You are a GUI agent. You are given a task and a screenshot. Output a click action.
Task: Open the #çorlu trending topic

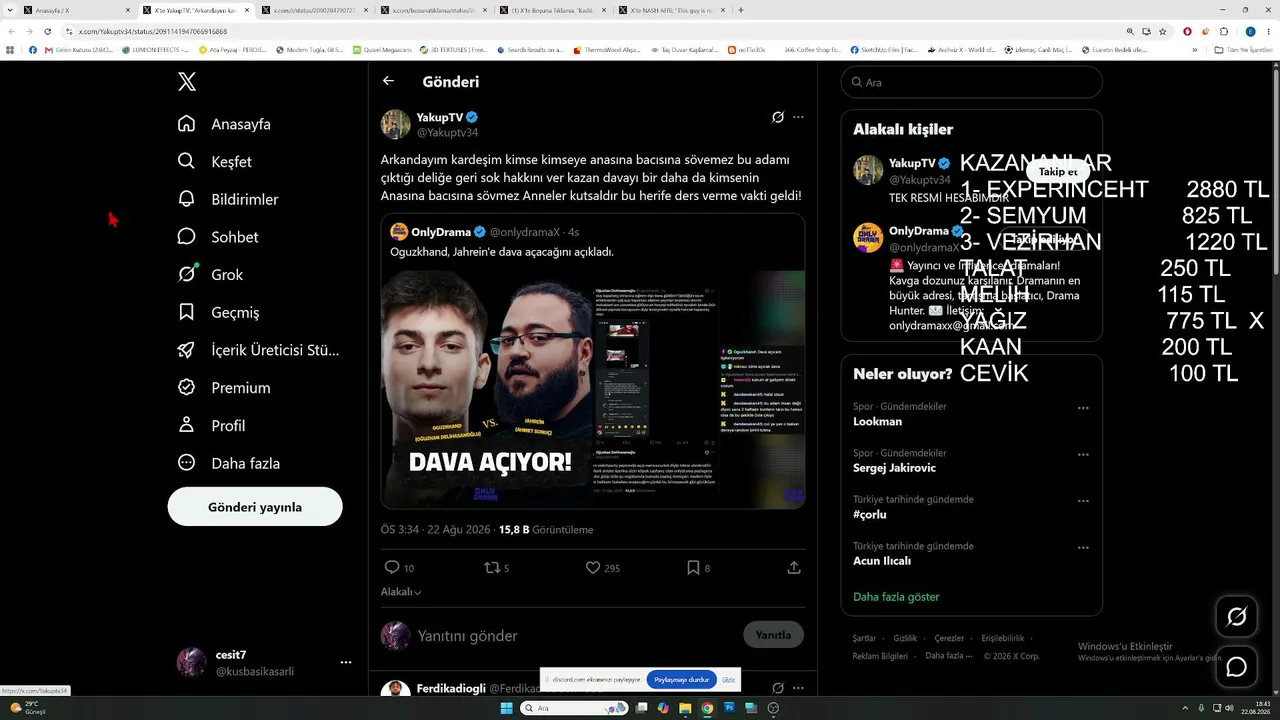pos(870,515)
